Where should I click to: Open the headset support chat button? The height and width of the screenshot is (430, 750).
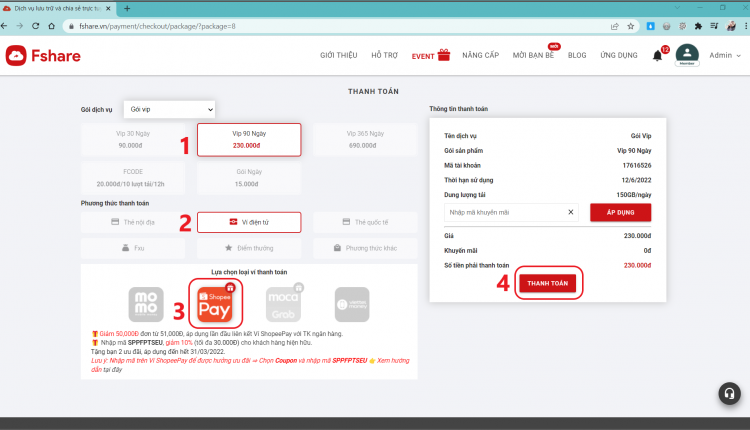pyautogui.click(x=729, y=393)
